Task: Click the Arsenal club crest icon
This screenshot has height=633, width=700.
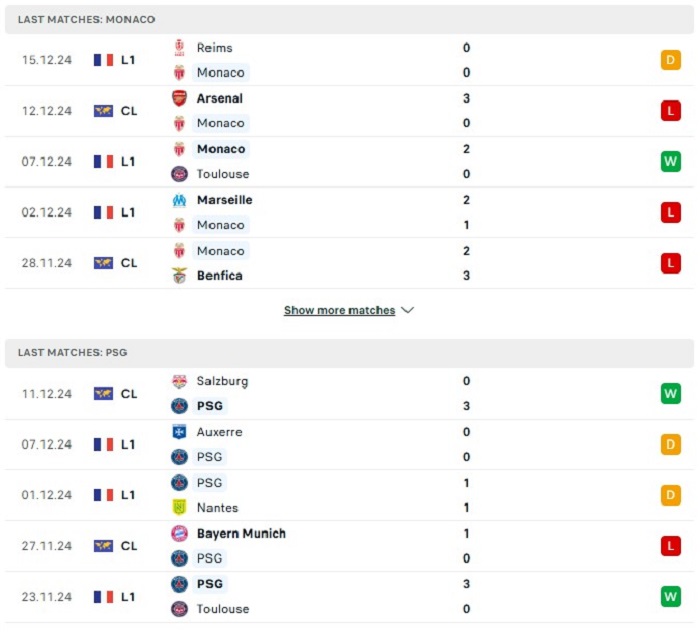Action: point(179,98)
